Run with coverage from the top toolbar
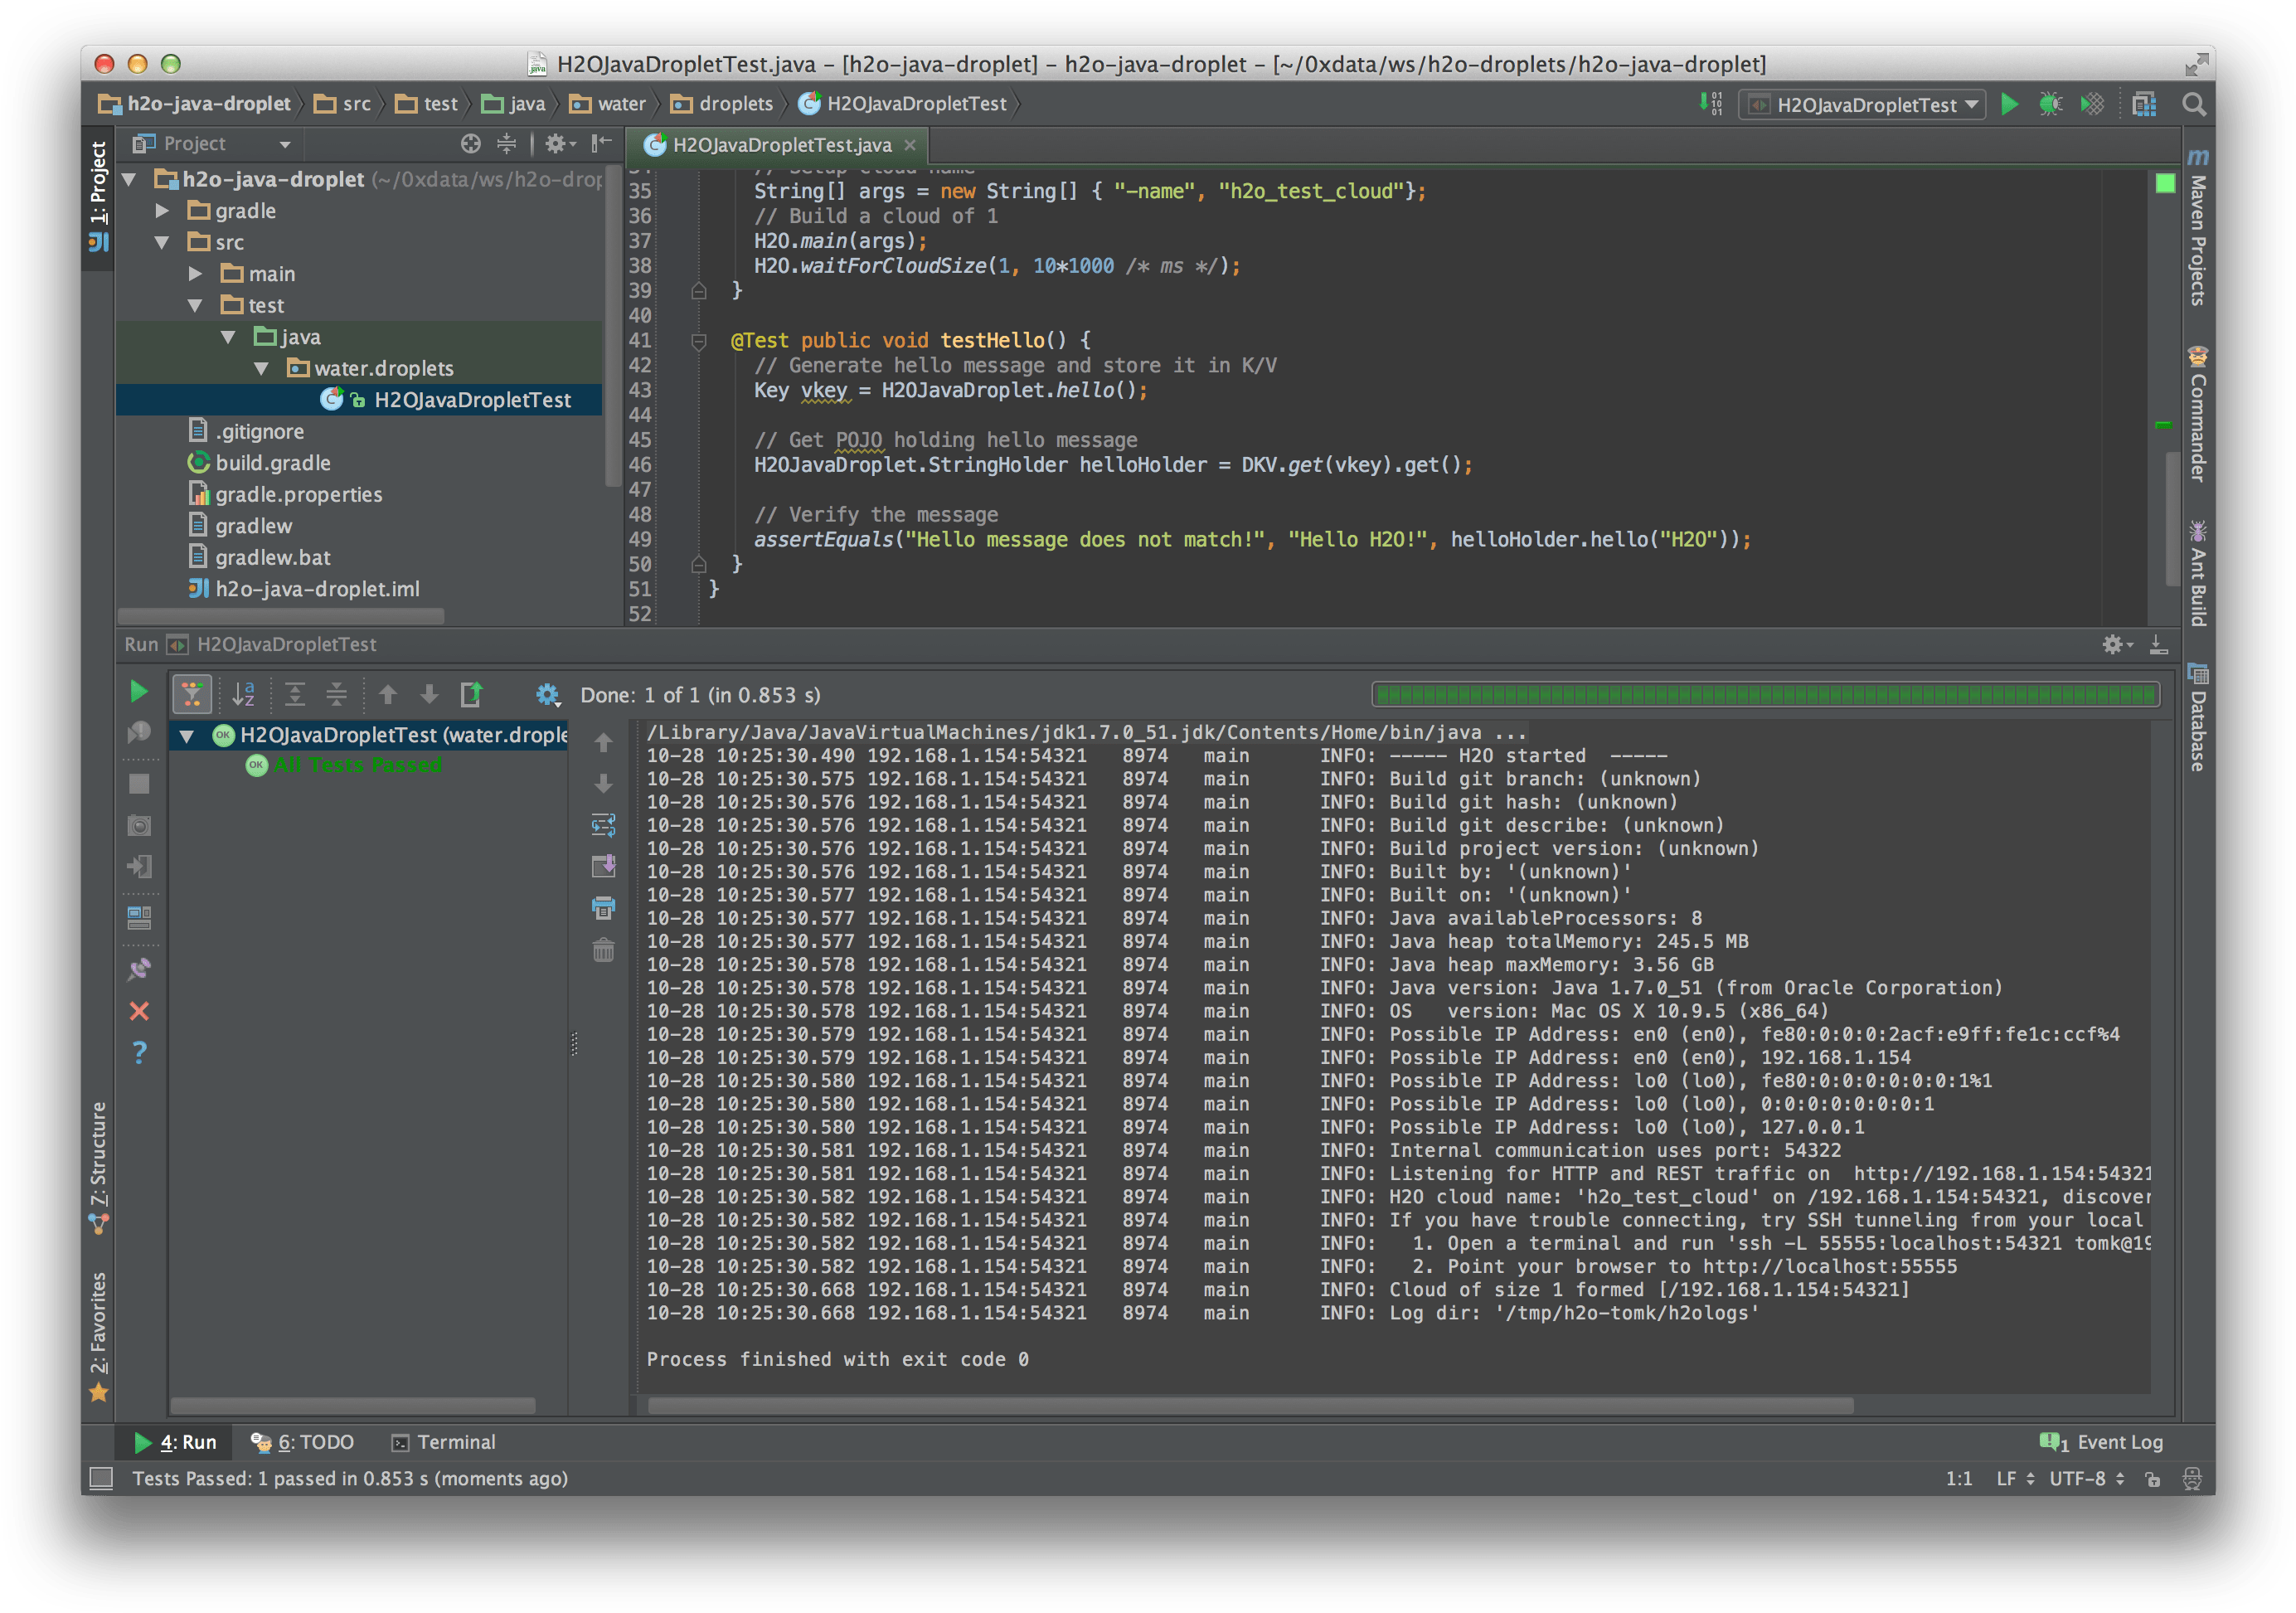This screenshot has width=2296, height=1613. [2092, 104]
